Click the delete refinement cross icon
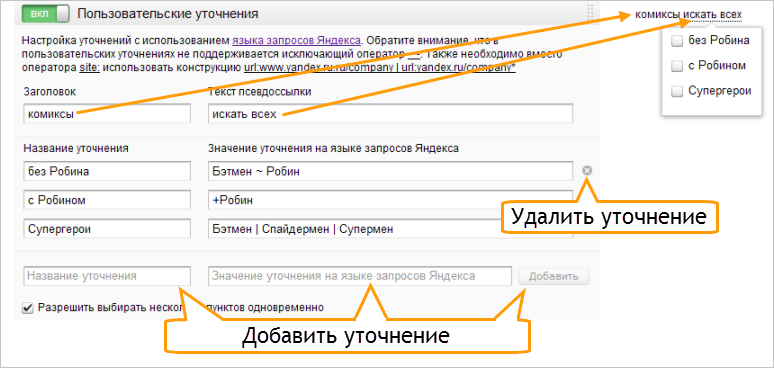Screen dimensions: 774x368 coord(587,171)
